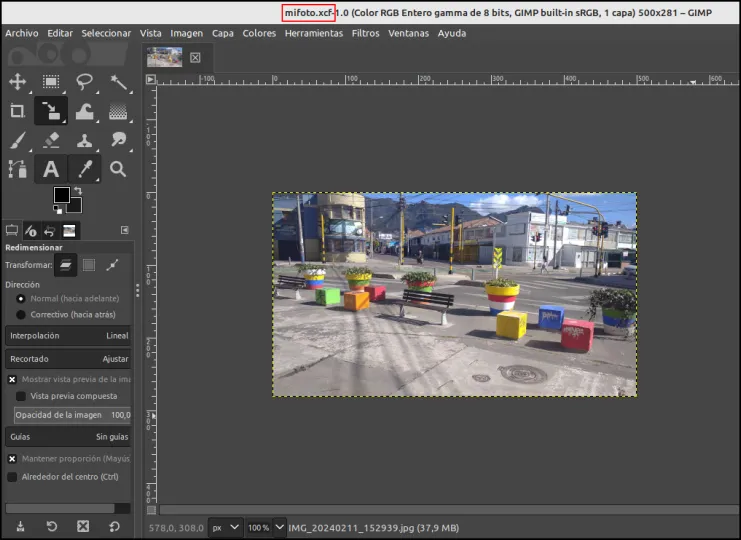Image resolution: width=741 pixels, height=540 pixels.
Task: Open the Editar menu
Action: click(60, 34)
